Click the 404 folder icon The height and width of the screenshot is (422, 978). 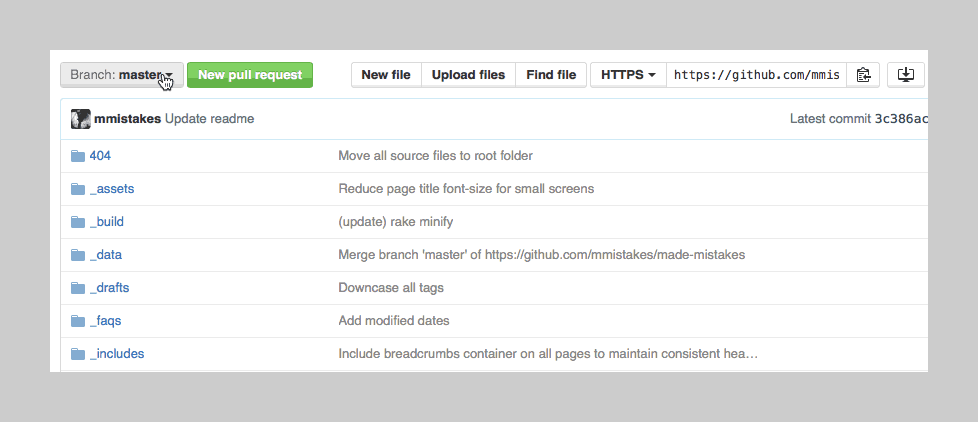[x=78, y=156]
